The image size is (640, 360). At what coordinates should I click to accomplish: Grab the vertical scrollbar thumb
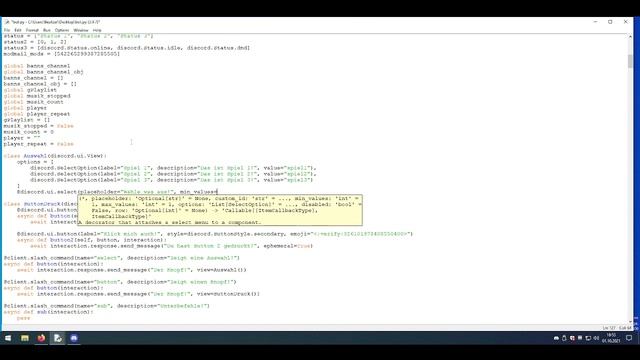click(630, 60)
